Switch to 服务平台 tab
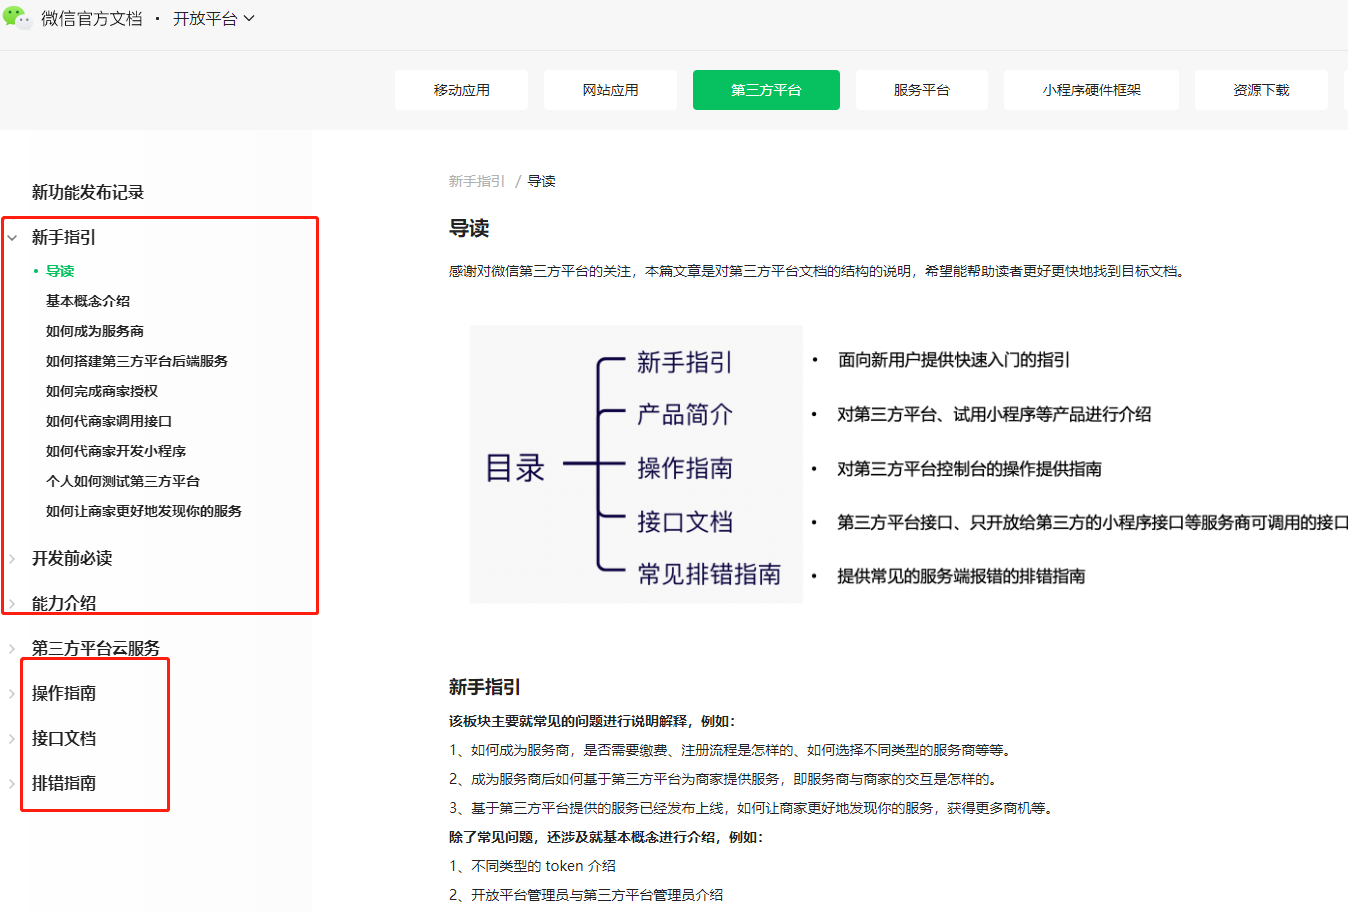 [922, 90]
